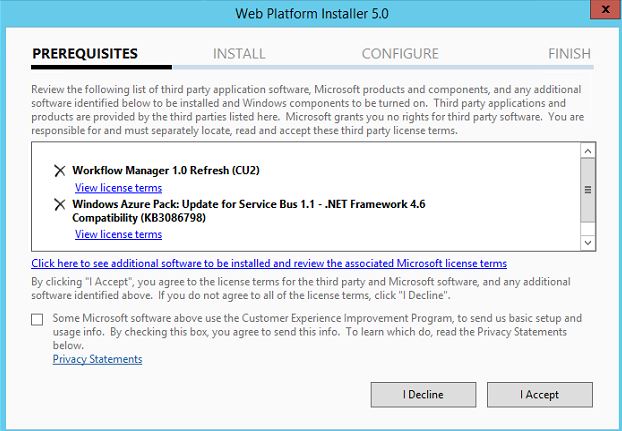Open license terms for Workflow Manager 1.0 Refresh
This screenshot has height=431, width=622.
(118, 188)
